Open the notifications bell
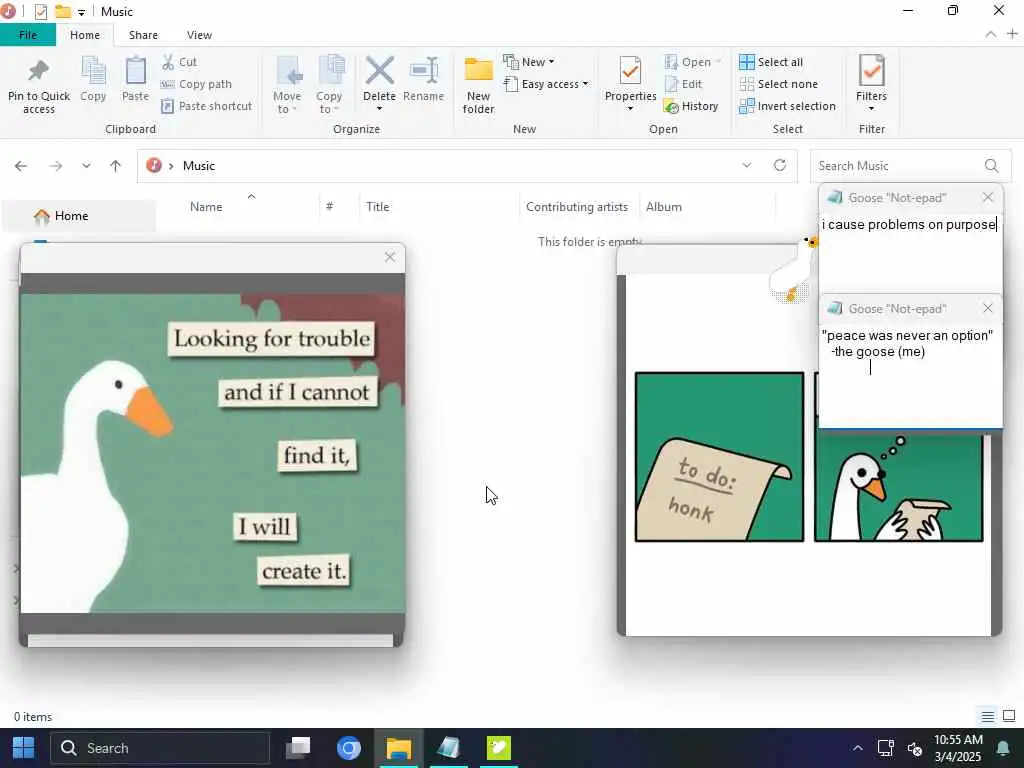1024x768 pixels. coord(1003,748)
